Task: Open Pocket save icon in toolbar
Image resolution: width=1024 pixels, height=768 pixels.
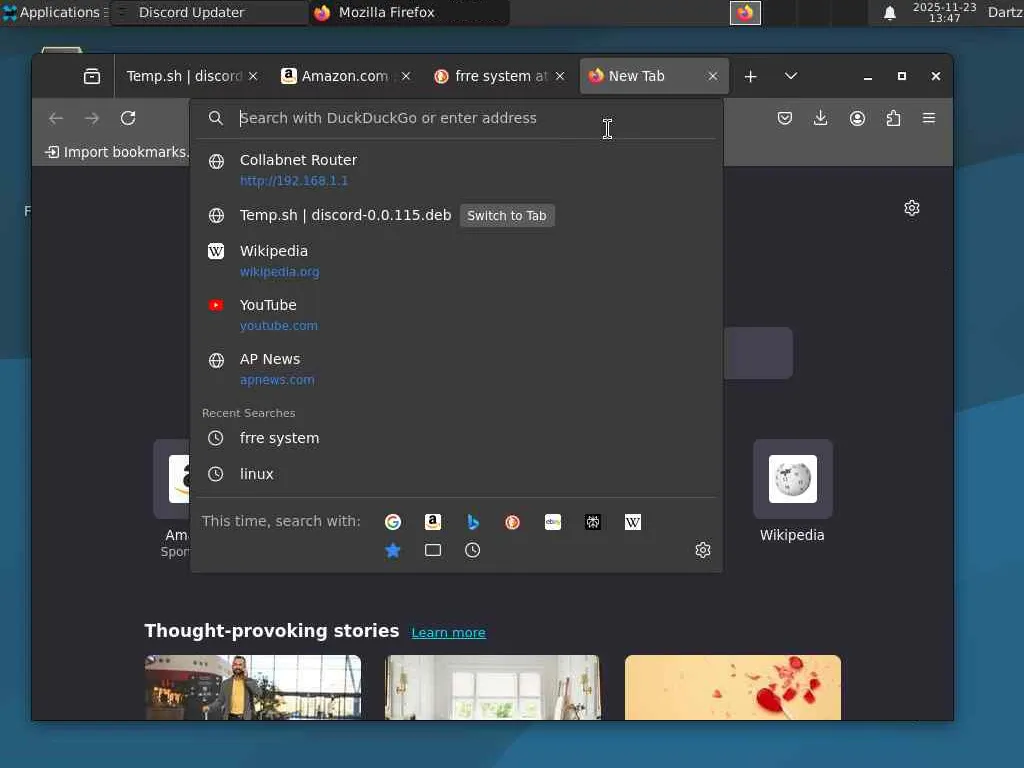Action: 785,118
